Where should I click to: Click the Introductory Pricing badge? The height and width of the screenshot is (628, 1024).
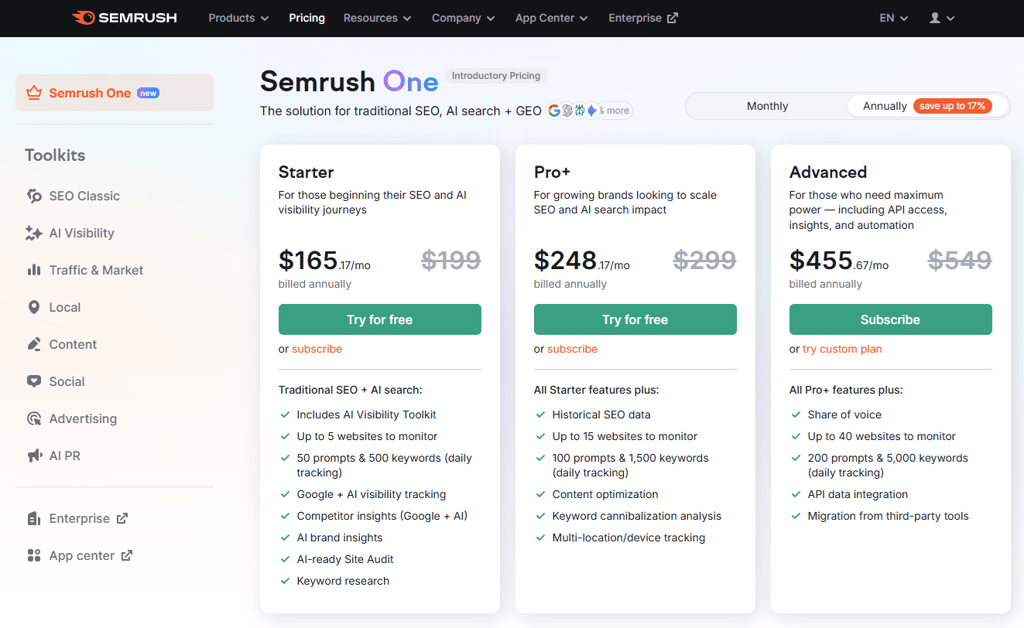tap(496, 76)
